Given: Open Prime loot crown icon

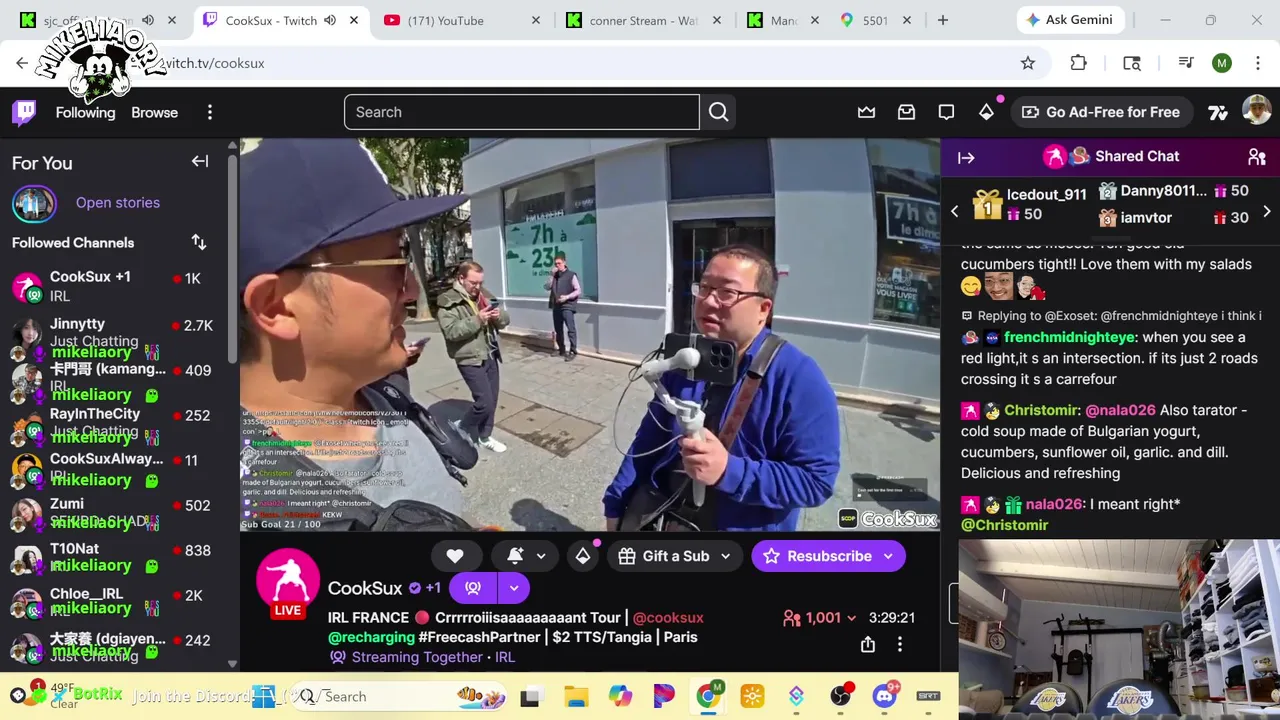Looking at the screenshot, I should [x=866, y=112].
